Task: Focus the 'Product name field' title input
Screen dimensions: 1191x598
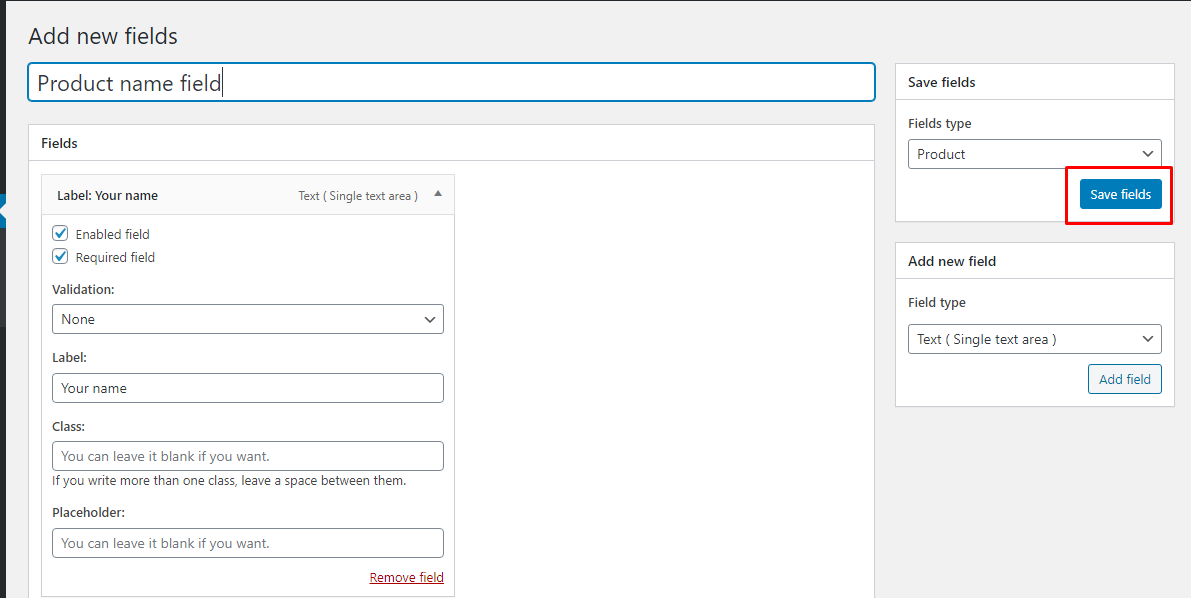Action: coord(450,83)
